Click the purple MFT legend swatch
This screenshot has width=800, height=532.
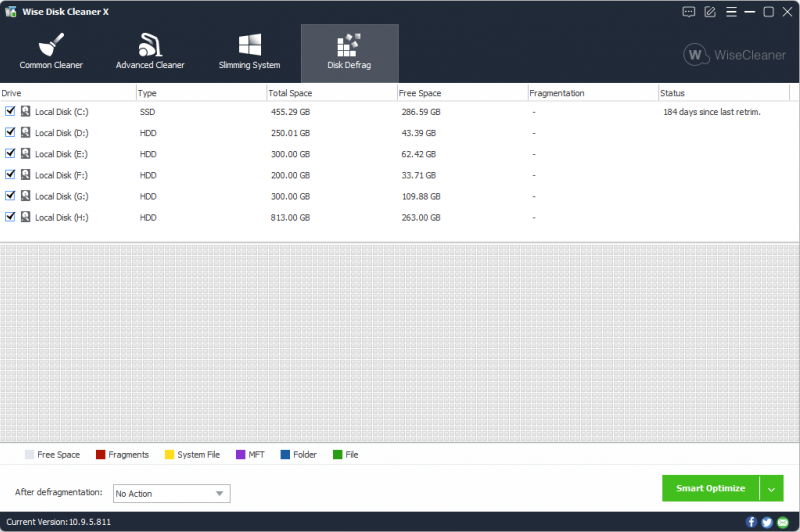[x=241, y=454]
